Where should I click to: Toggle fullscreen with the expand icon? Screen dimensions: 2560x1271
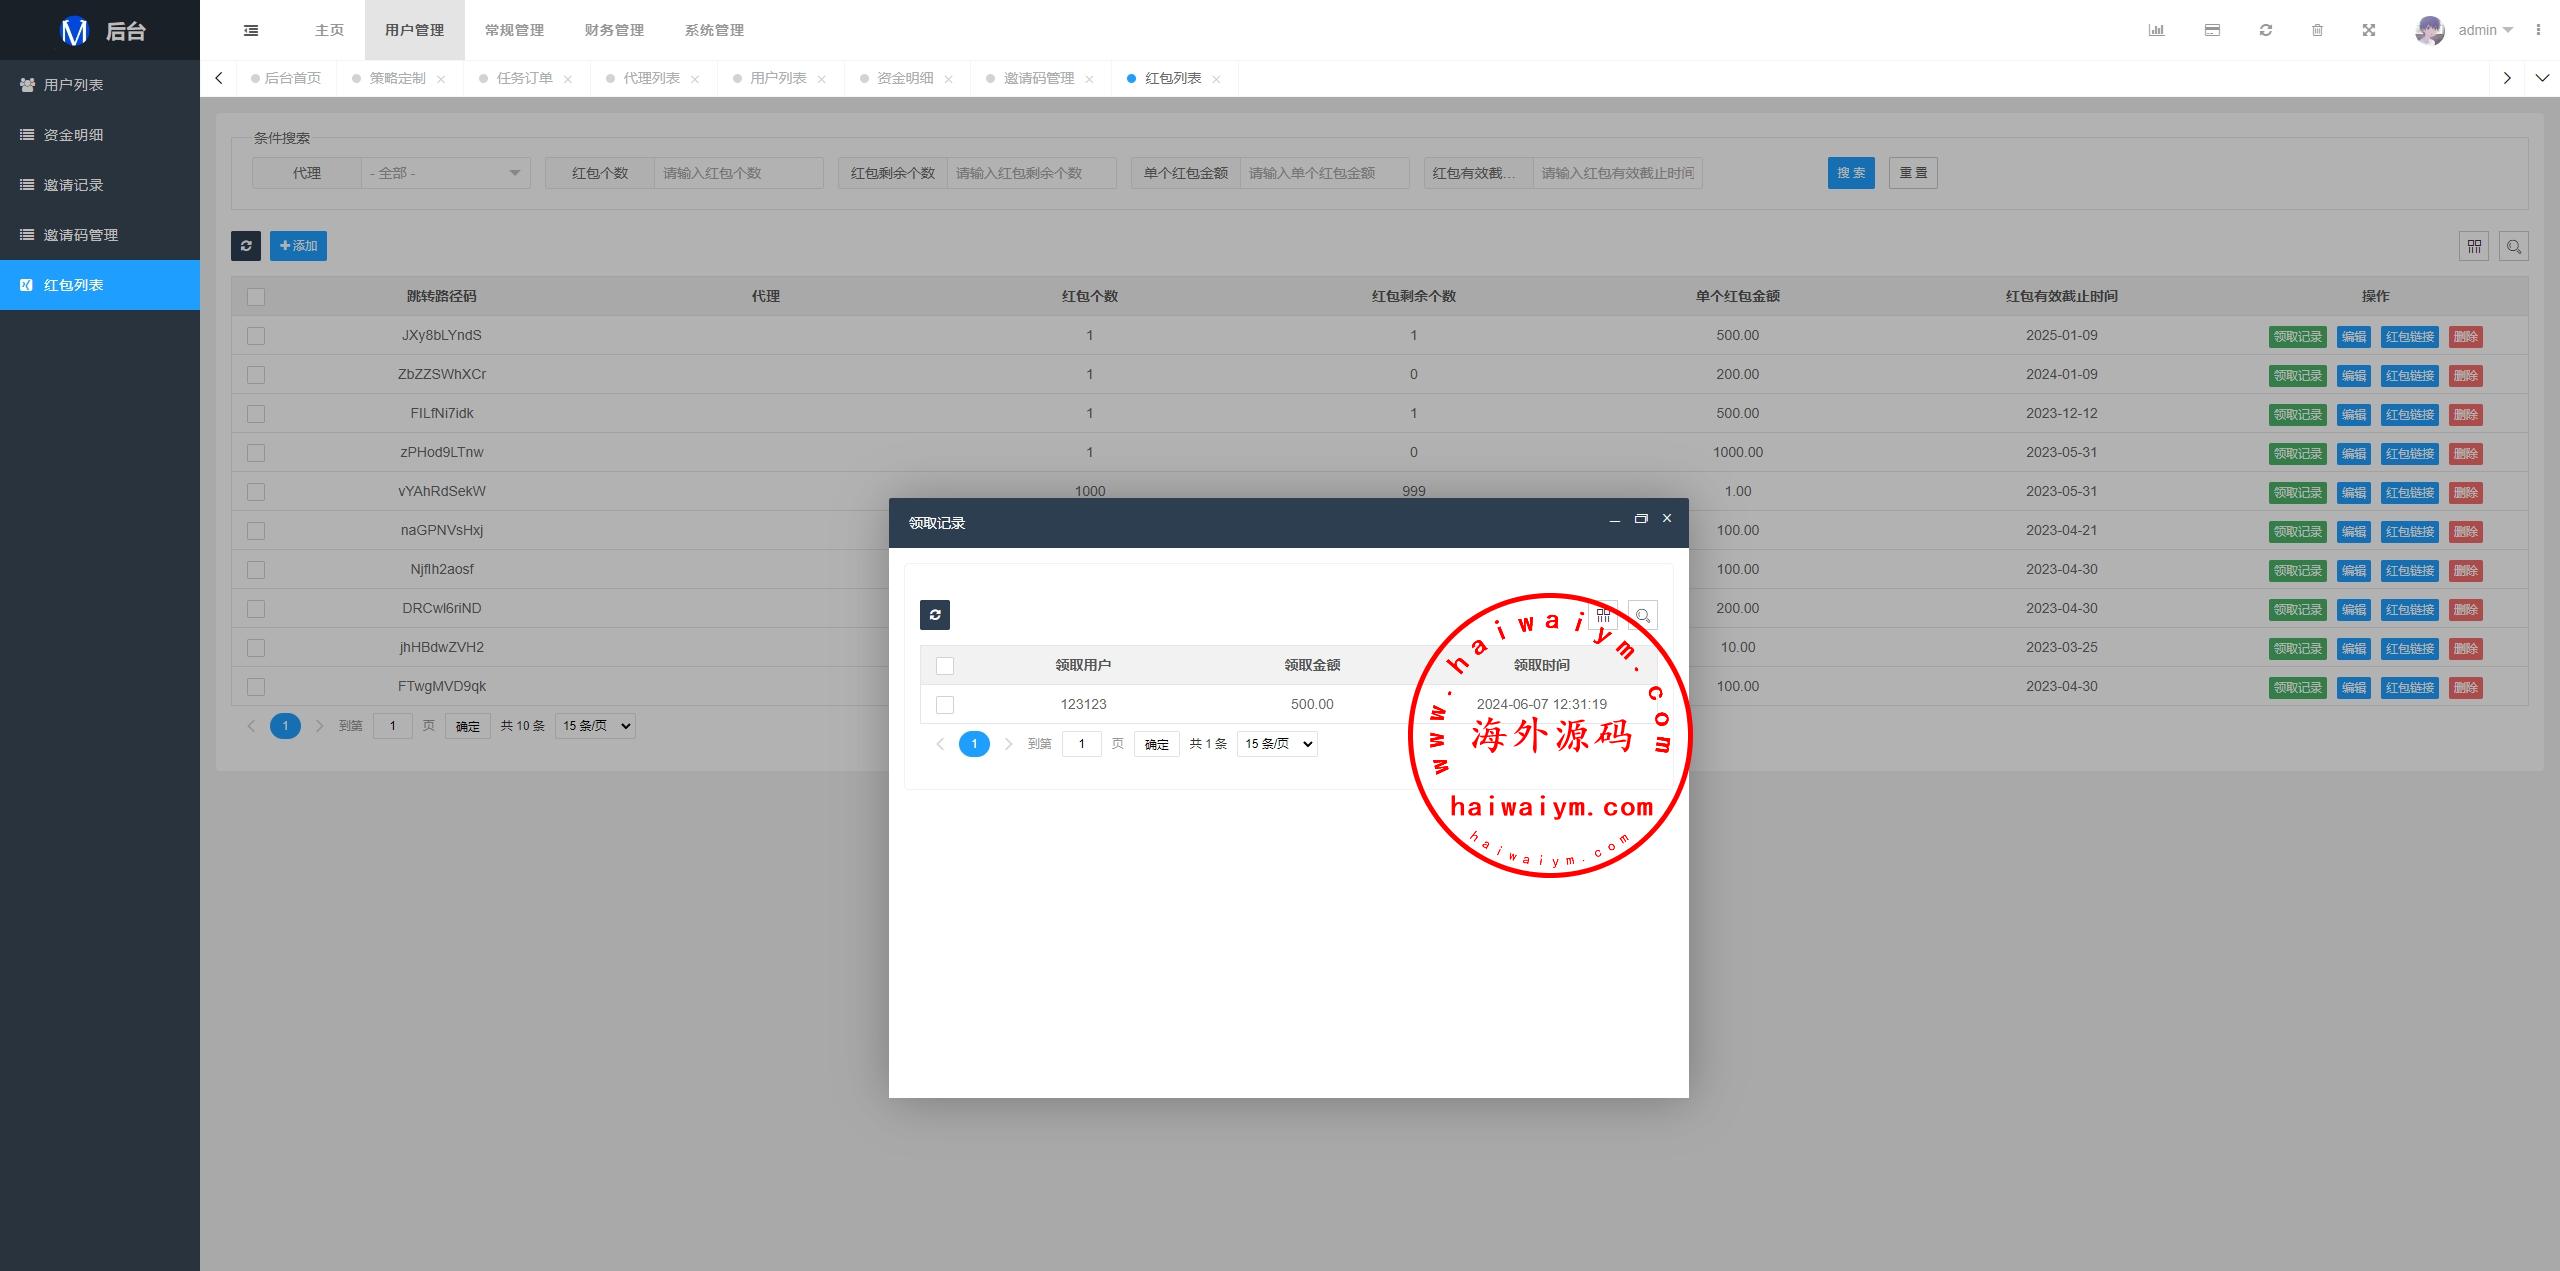(x=2369, y=30)
